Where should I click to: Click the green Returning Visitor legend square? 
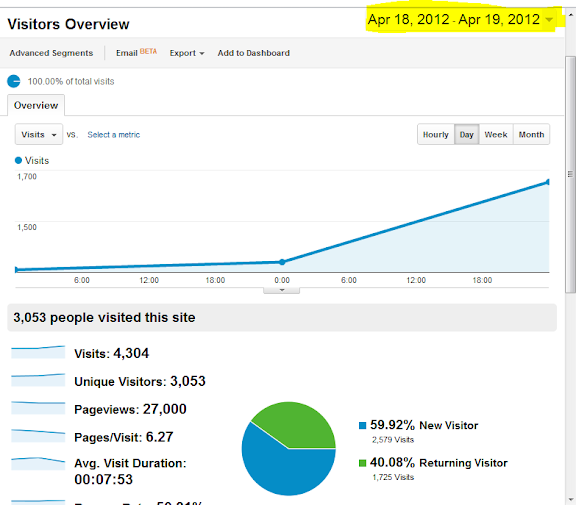click(362, 463)
